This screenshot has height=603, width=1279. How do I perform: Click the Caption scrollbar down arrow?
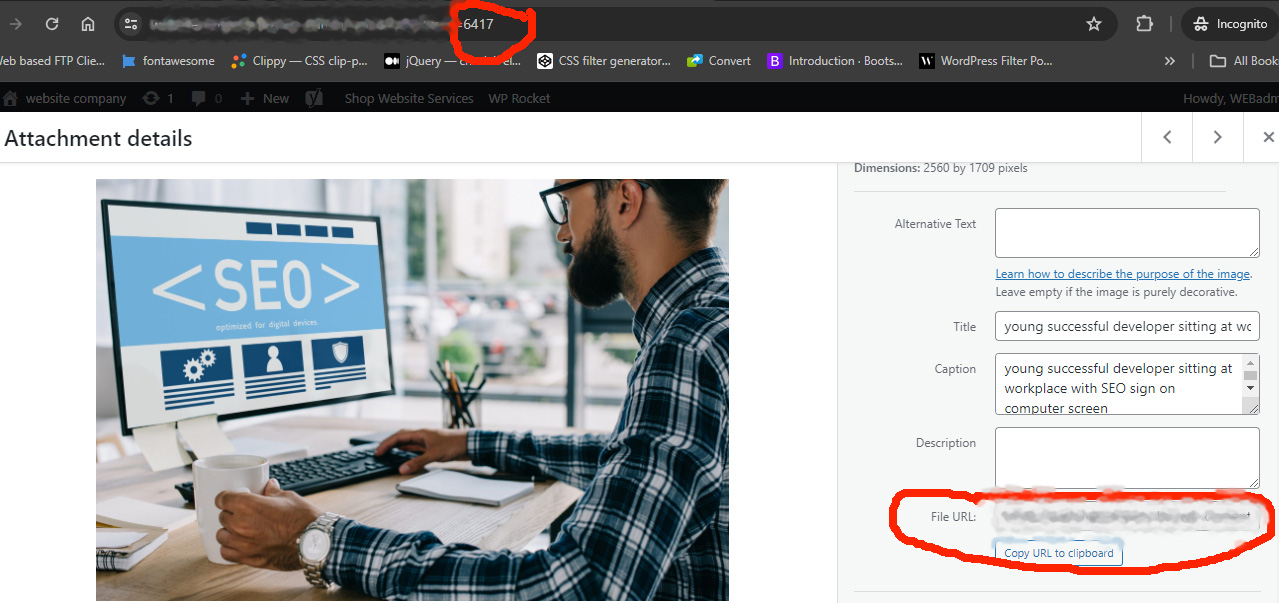click(1251, 387)
